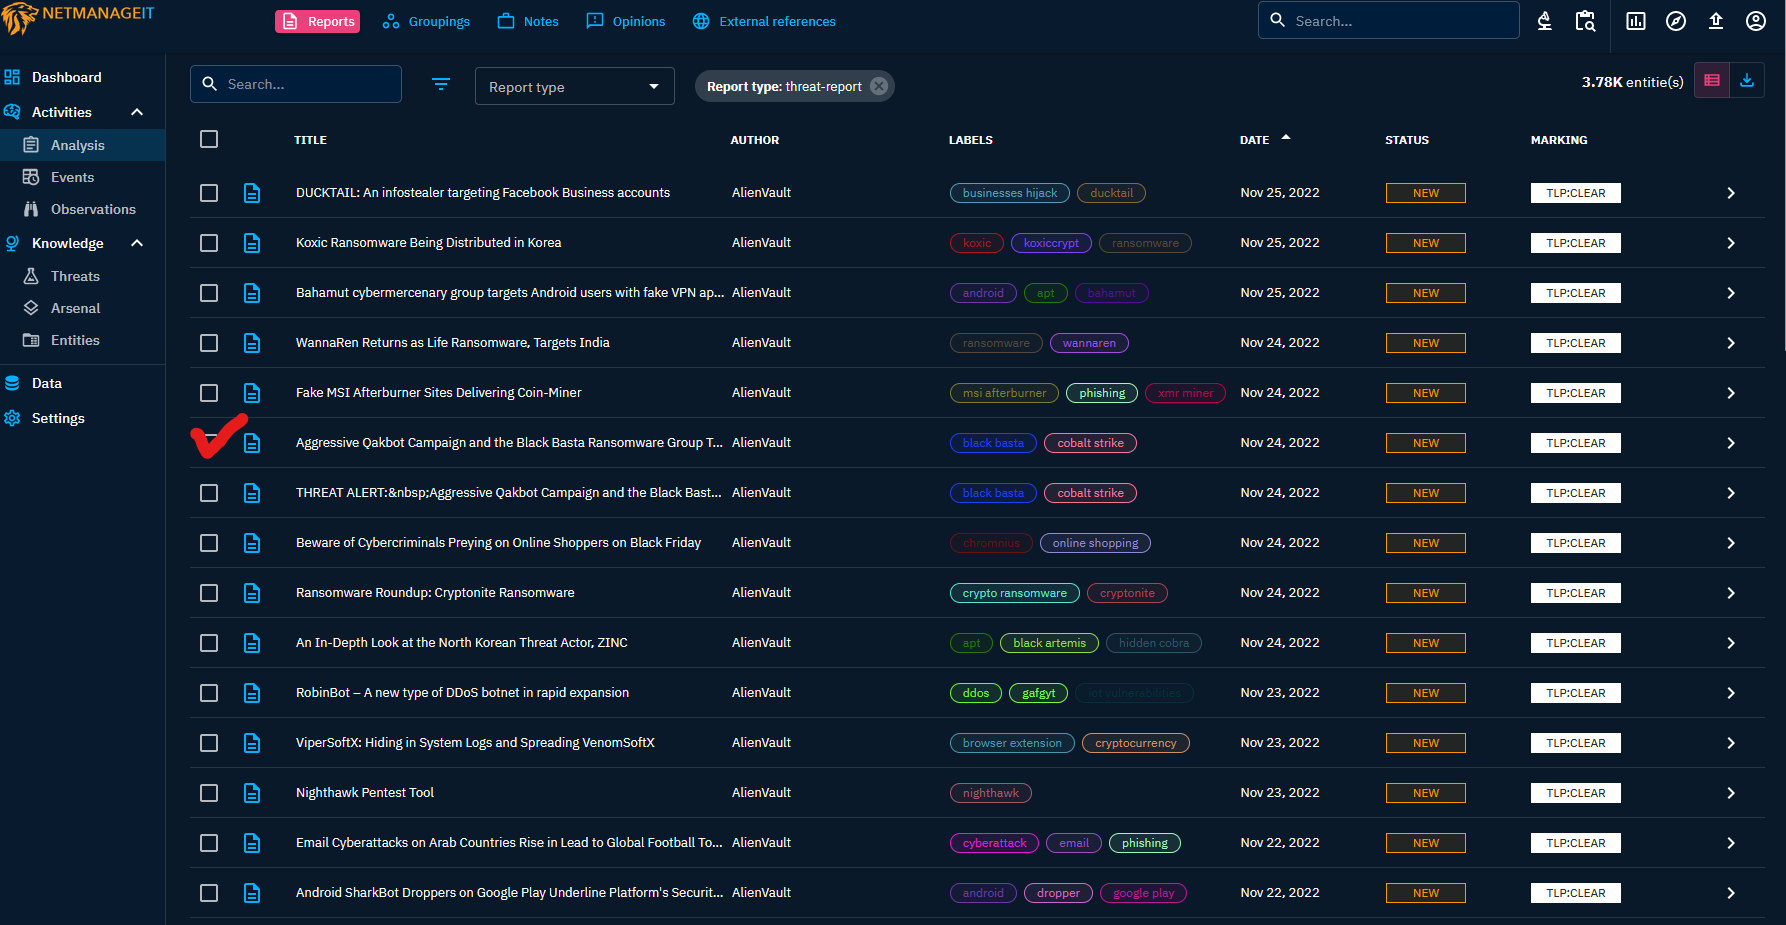Open Koxic Ransomware Being Distributed in Korea report
1786x925 pixels.
[x=428, y=243]
